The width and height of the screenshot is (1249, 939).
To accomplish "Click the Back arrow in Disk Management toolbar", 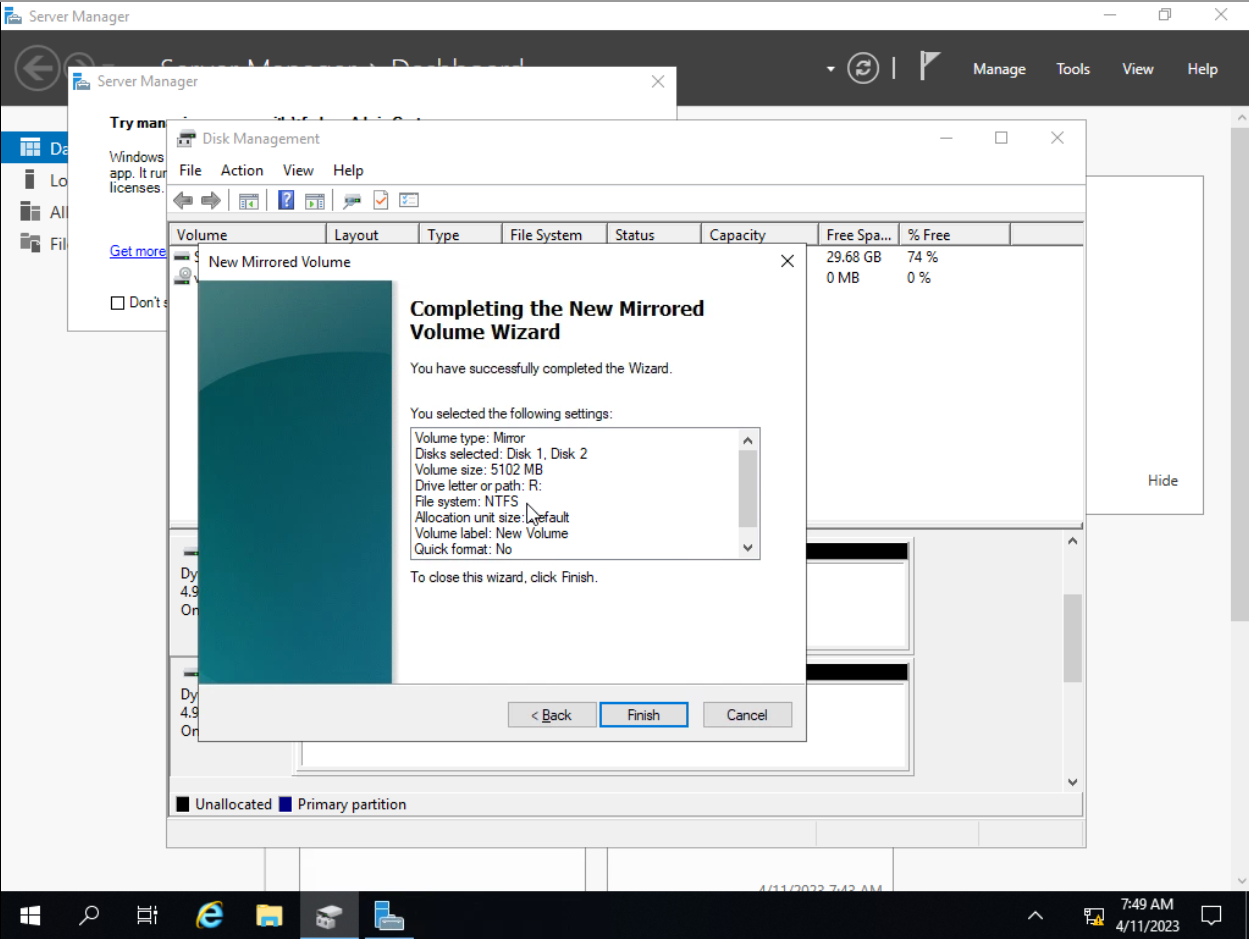I will pos(183,200).
